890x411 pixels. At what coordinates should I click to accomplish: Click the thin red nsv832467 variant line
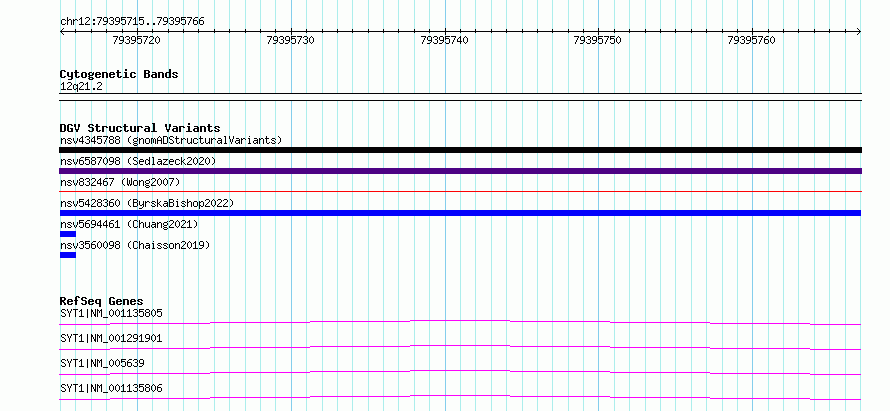[460, 192]
